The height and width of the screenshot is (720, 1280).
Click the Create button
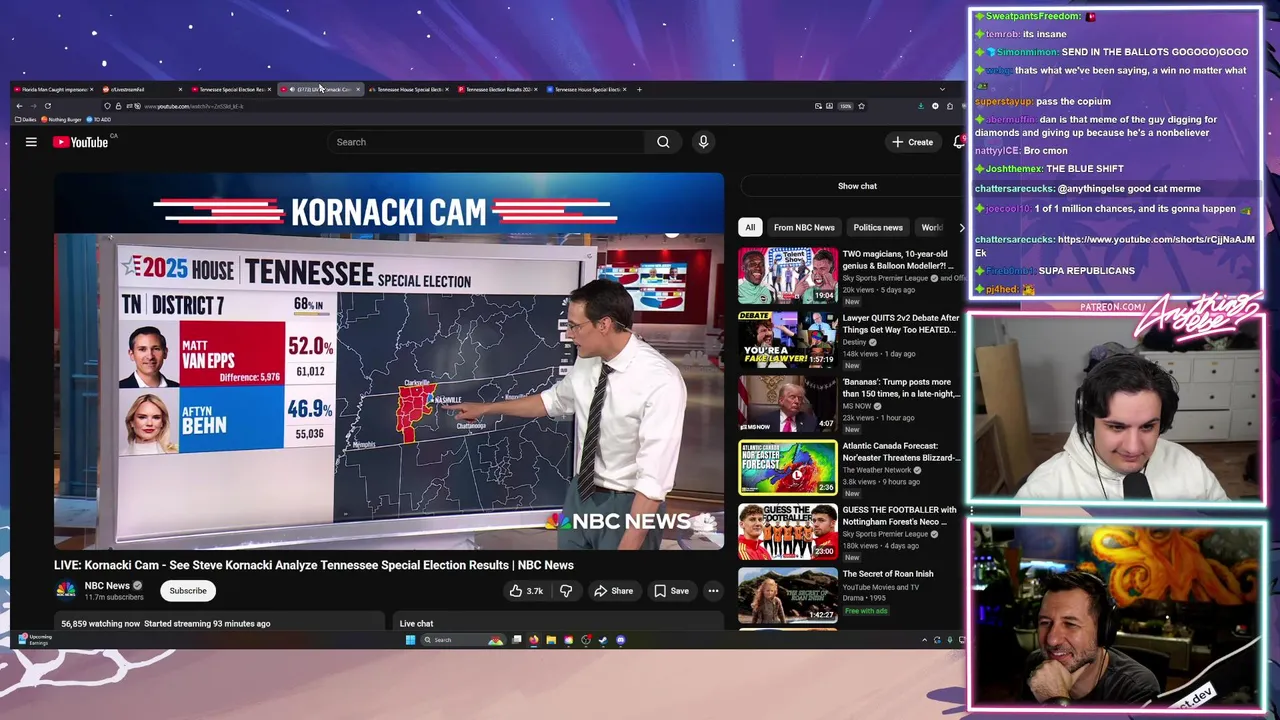click(912, 142)
